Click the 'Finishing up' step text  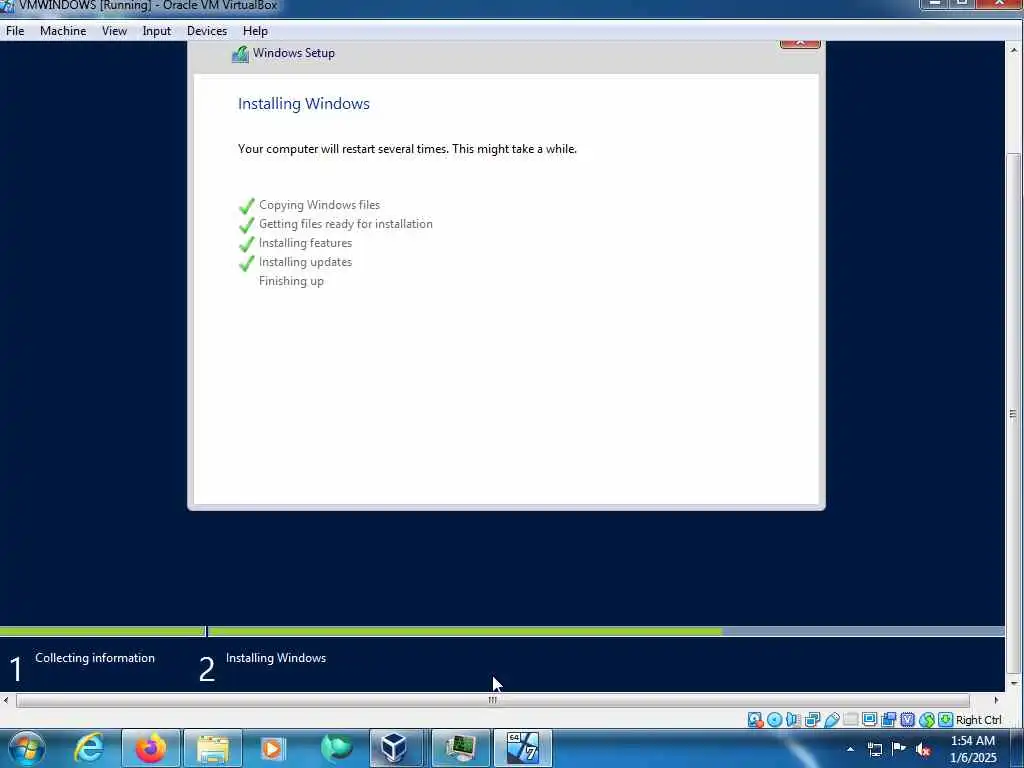[291, 281]
